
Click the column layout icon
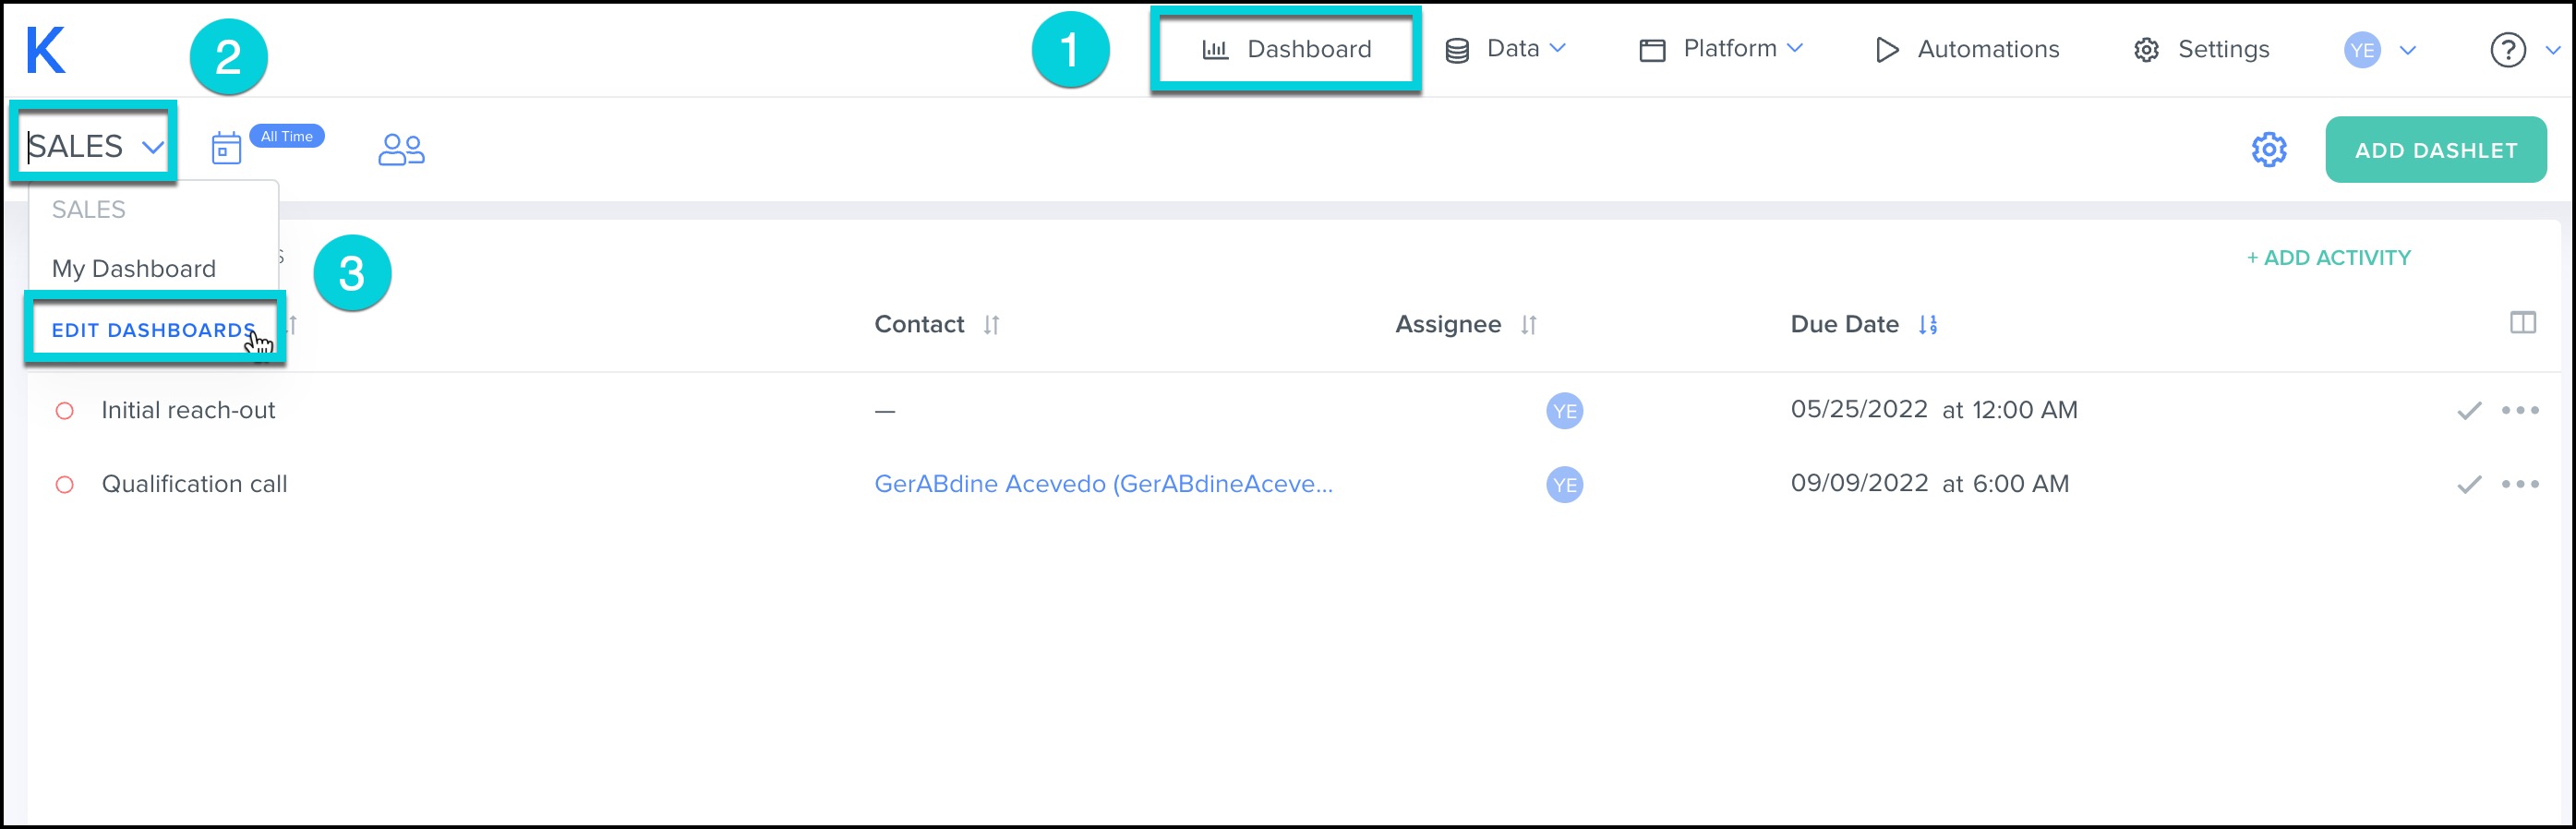coord(2522,323)
